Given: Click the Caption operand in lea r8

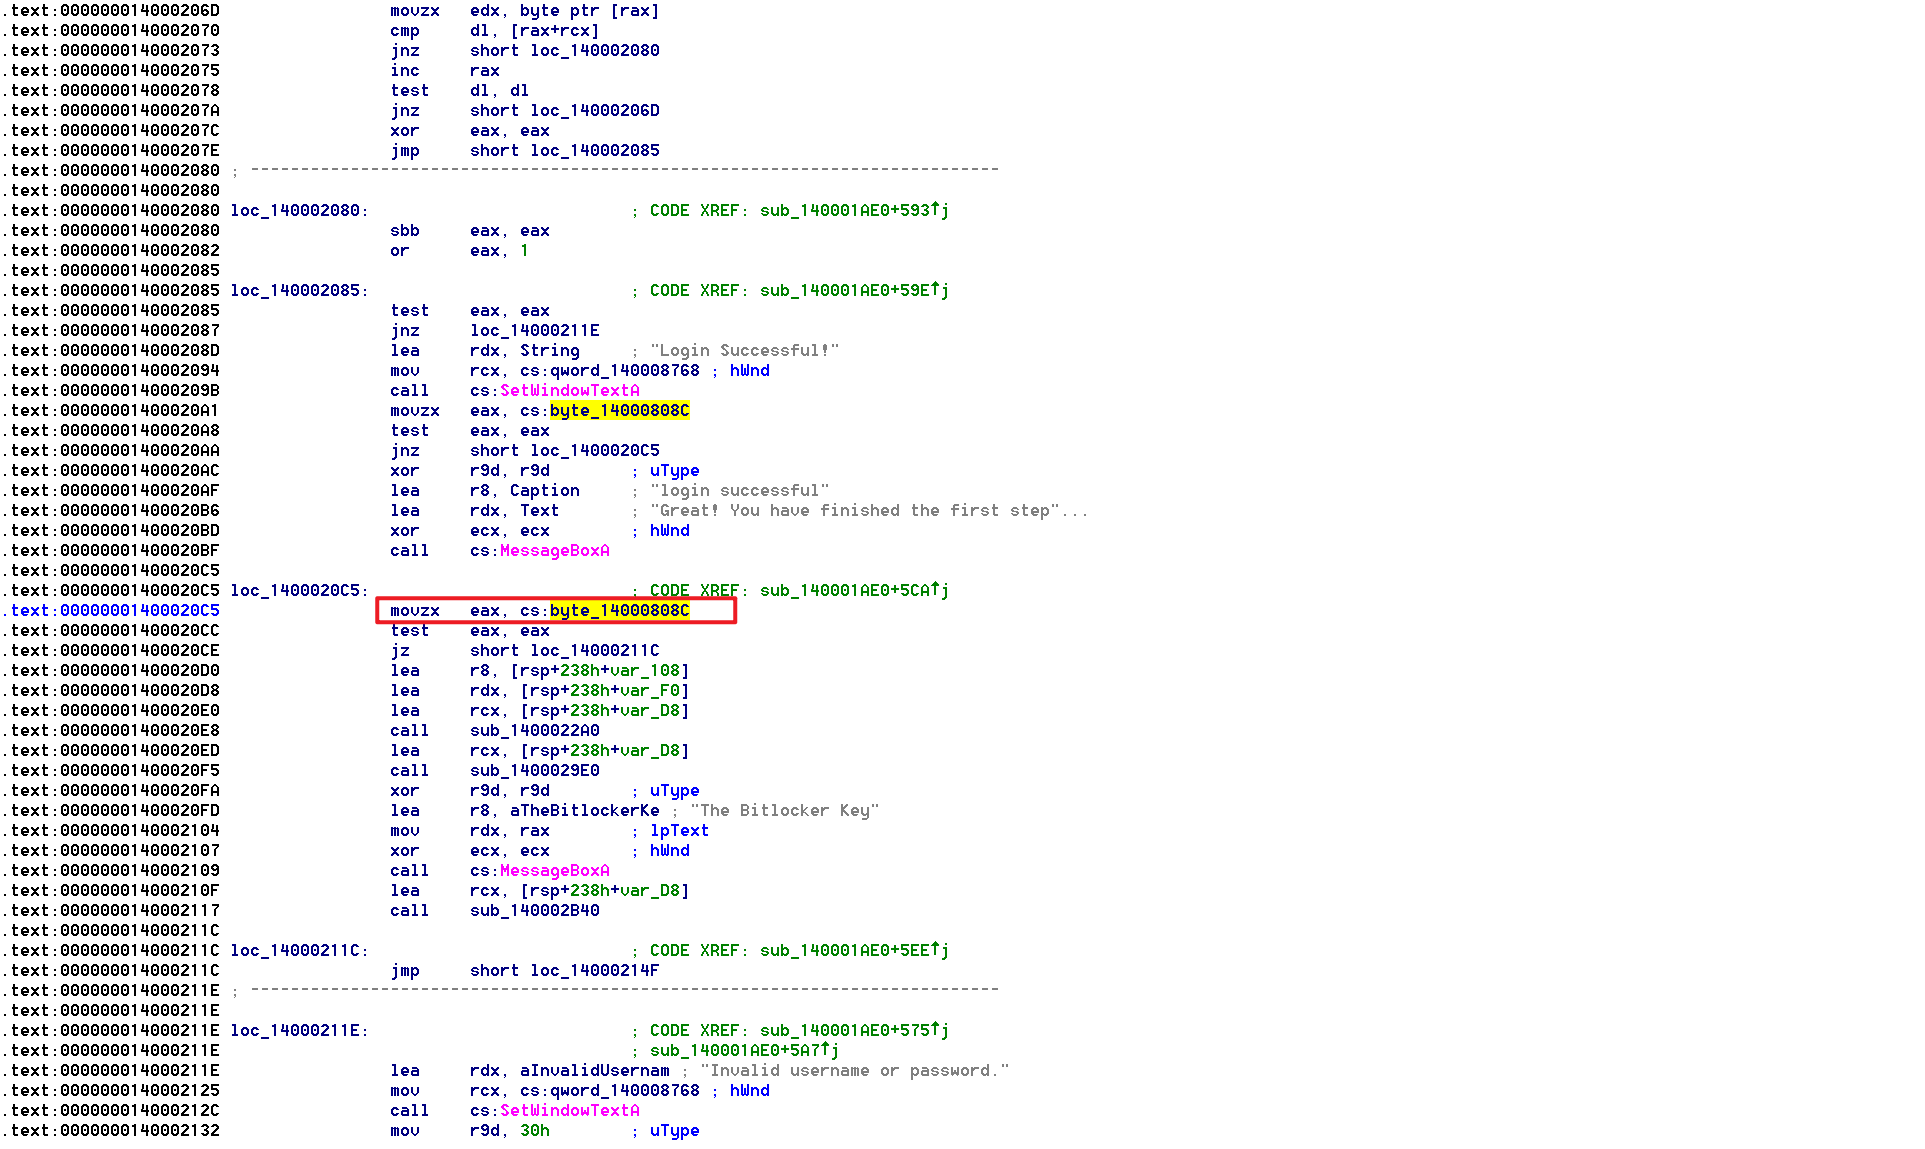Looking at the screenshot, I should point(544,490).
